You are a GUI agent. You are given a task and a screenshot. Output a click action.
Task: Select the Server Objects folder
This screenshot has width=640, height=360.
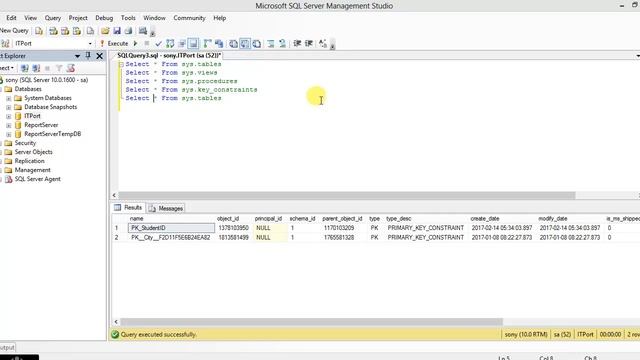[33, 152]
